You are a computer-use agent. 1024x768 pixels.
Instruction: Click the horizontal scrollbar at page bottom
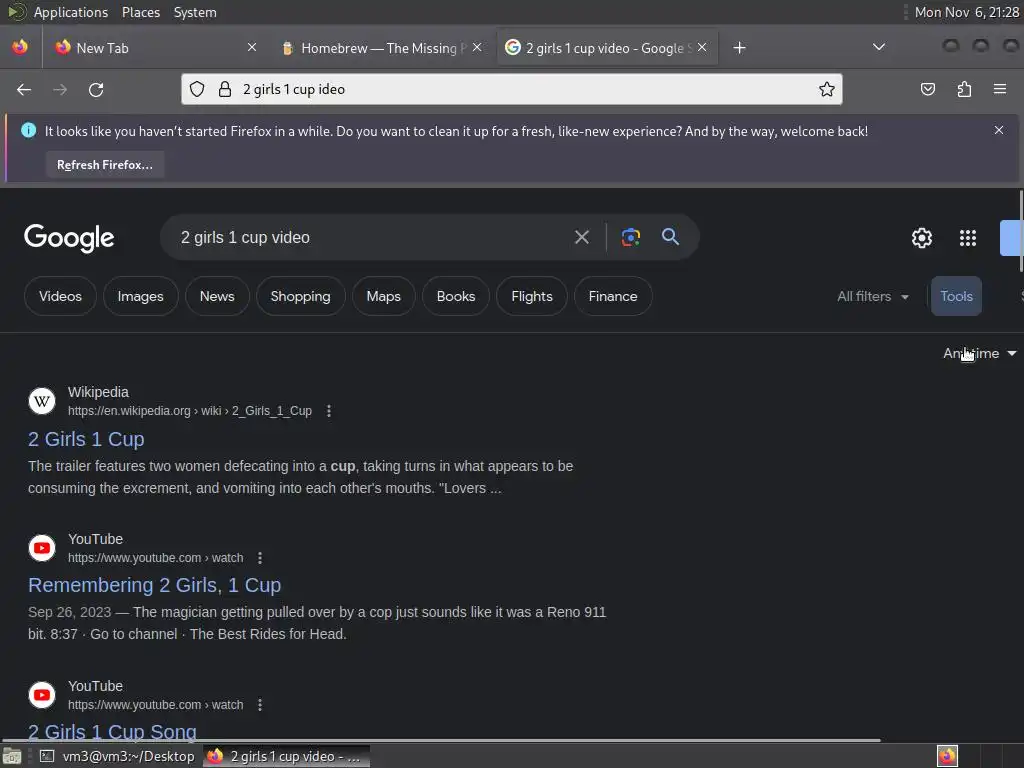click(x=441, y=740)
